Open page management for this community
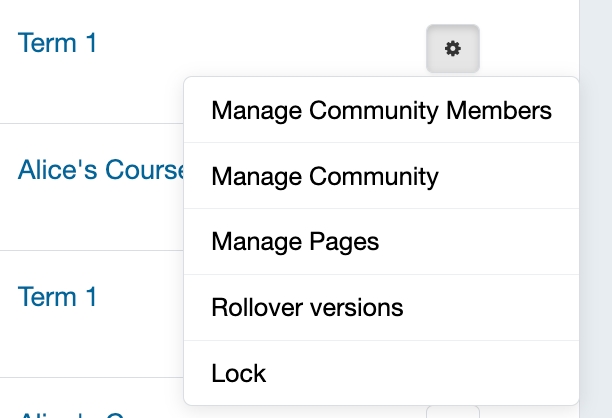 (x=295, y=242)
